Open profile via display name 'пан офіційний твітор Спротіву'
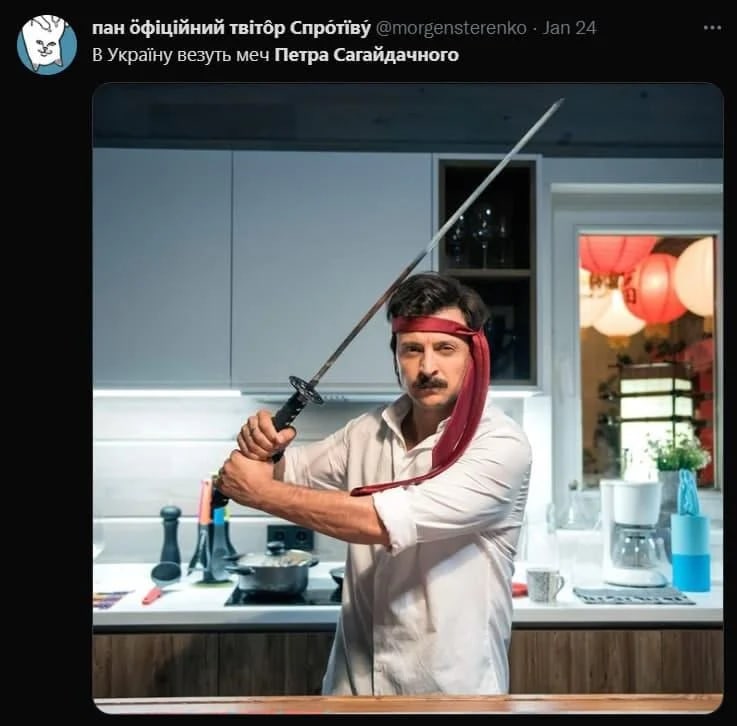The height and width of the screenshot is (726, 737). click(231, 28)
